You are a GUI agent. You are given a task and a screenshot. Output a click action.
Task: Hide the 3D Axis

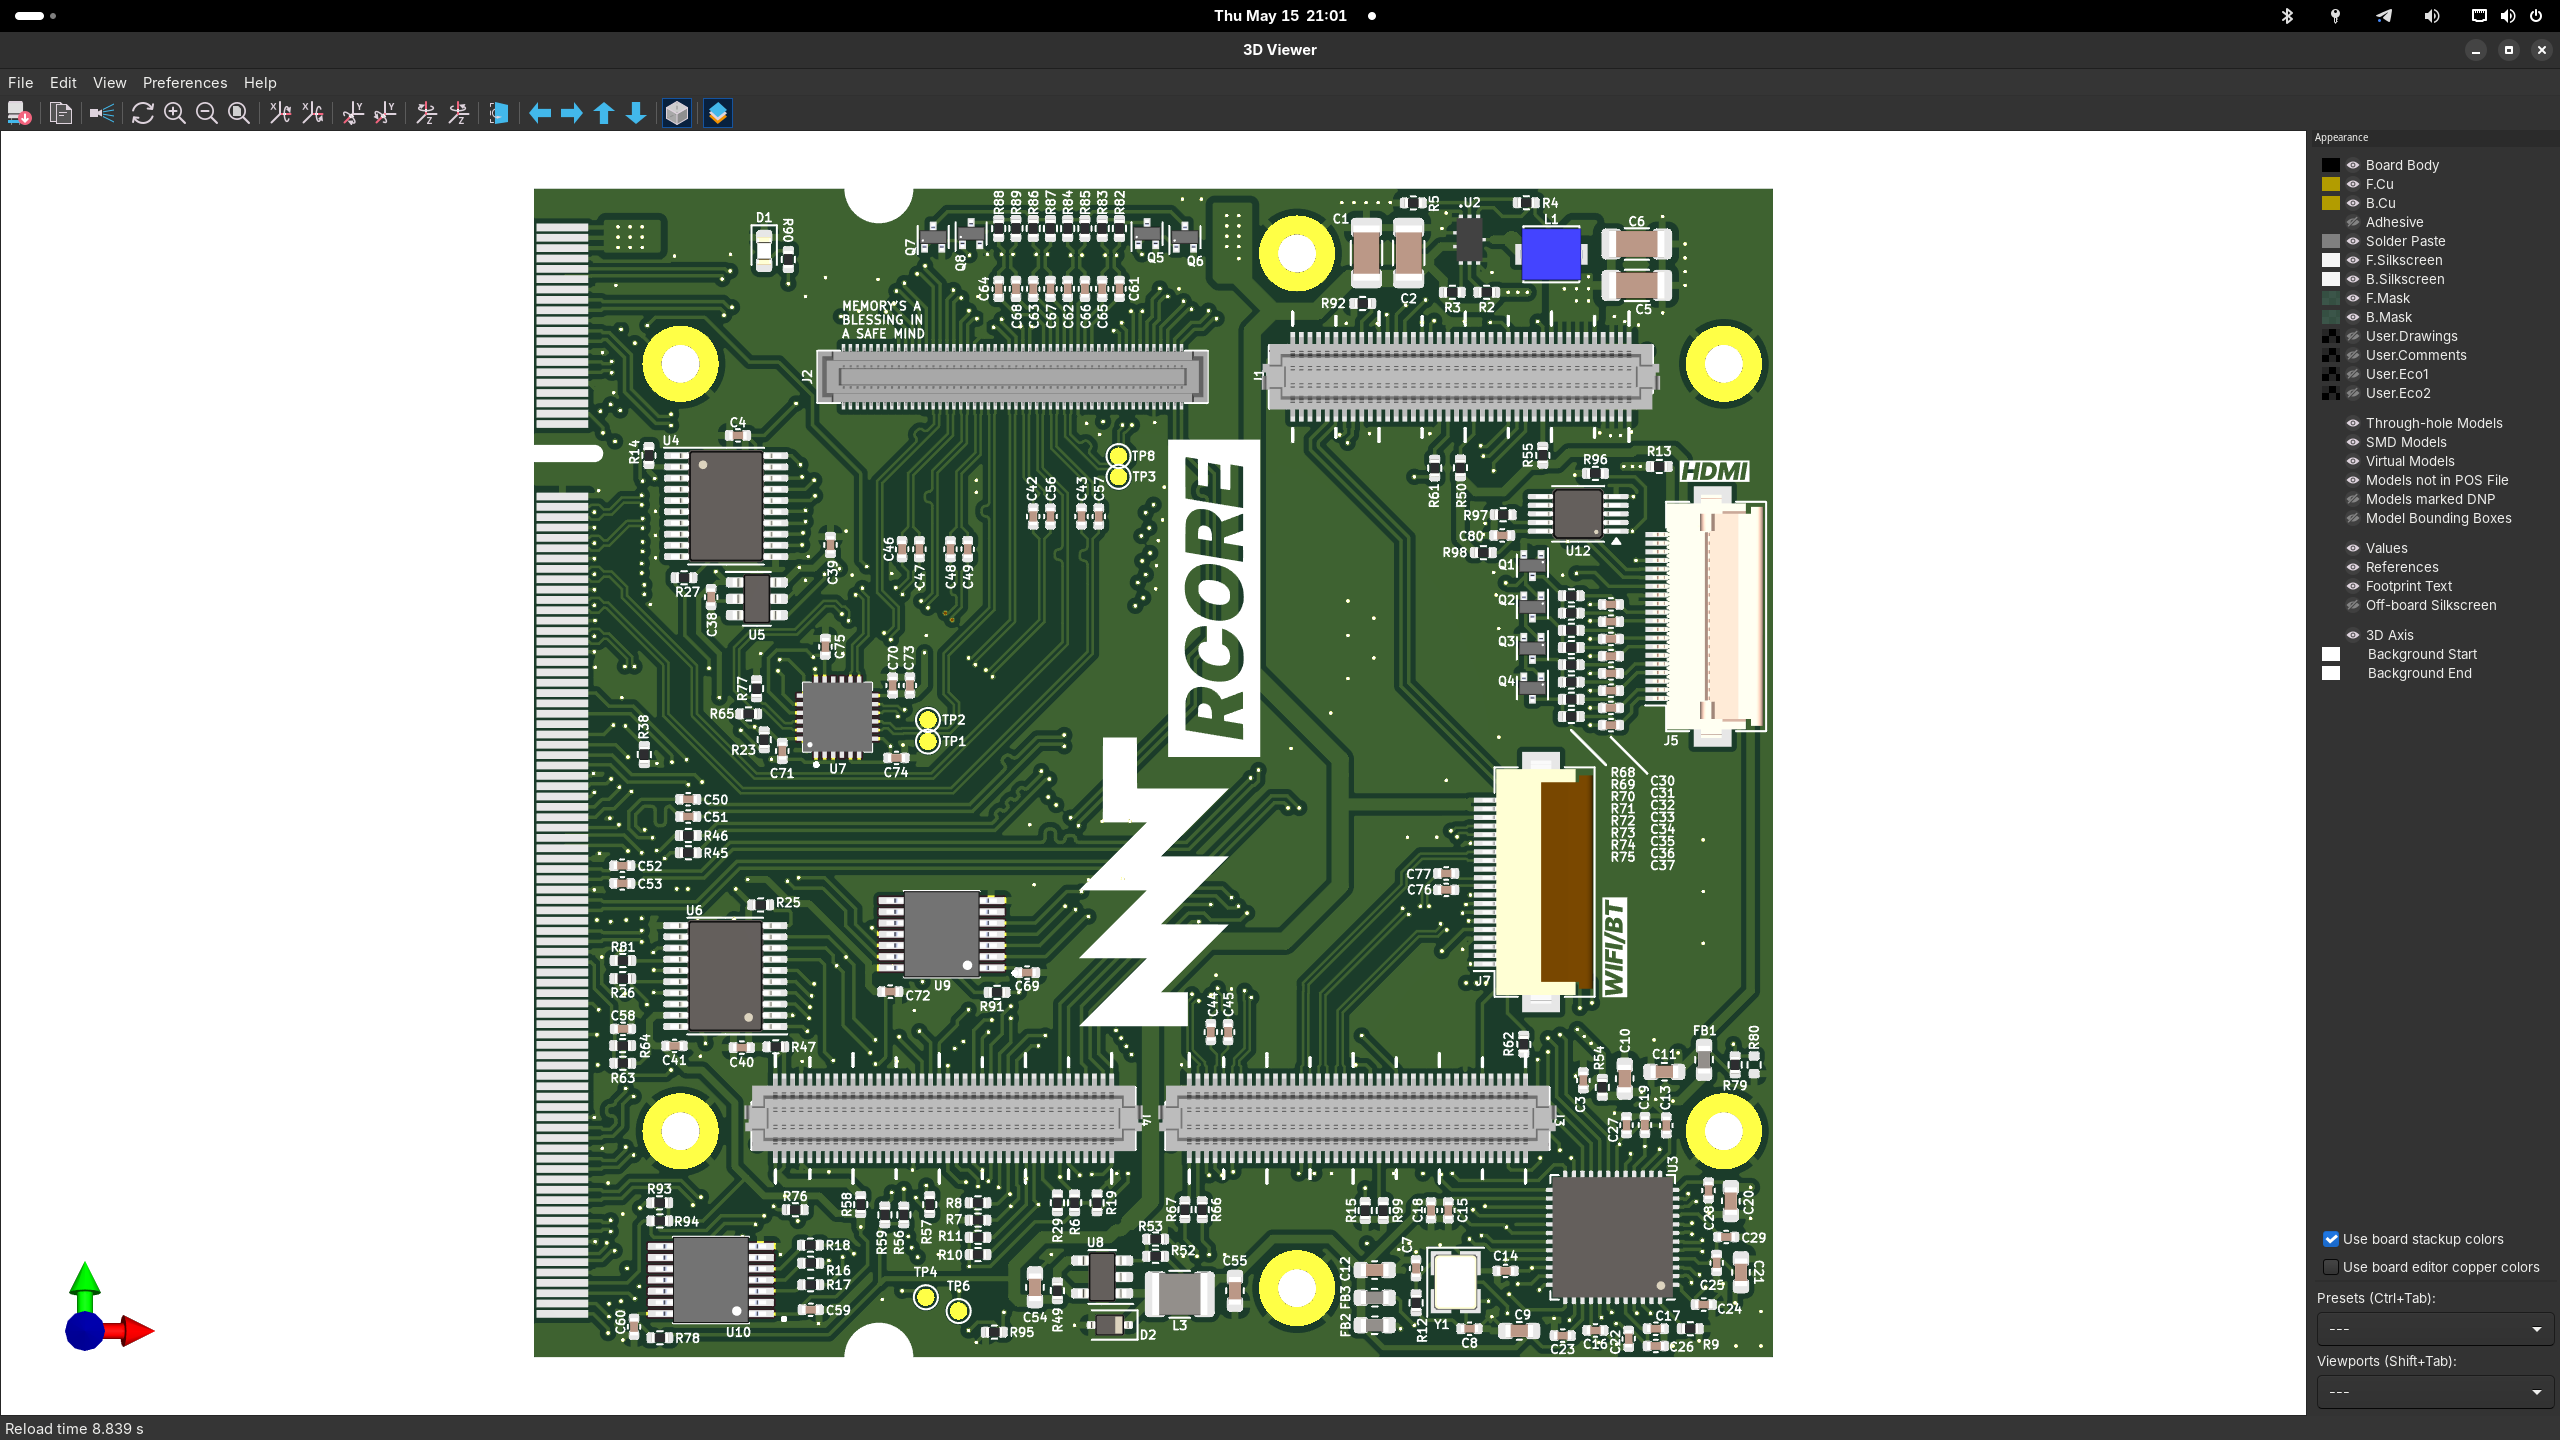[2353, 635]
